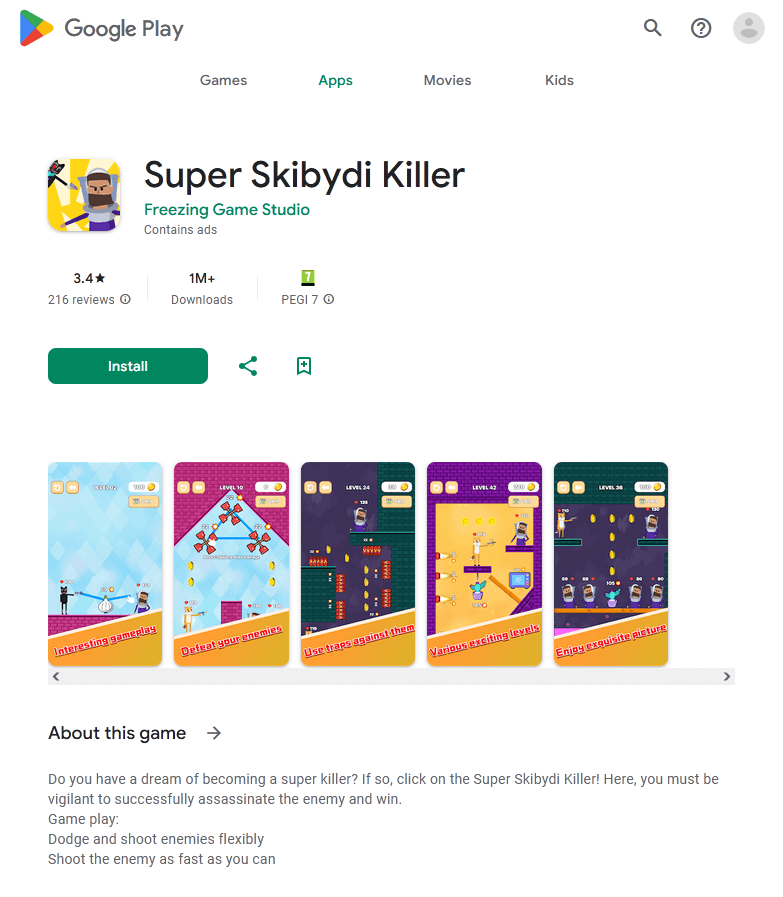The height and width of the screenshot is (897, 783).
Task: Open the Enjoy exquisite picture screenshot
Action: pyautogui.click(x=611, y=564)
